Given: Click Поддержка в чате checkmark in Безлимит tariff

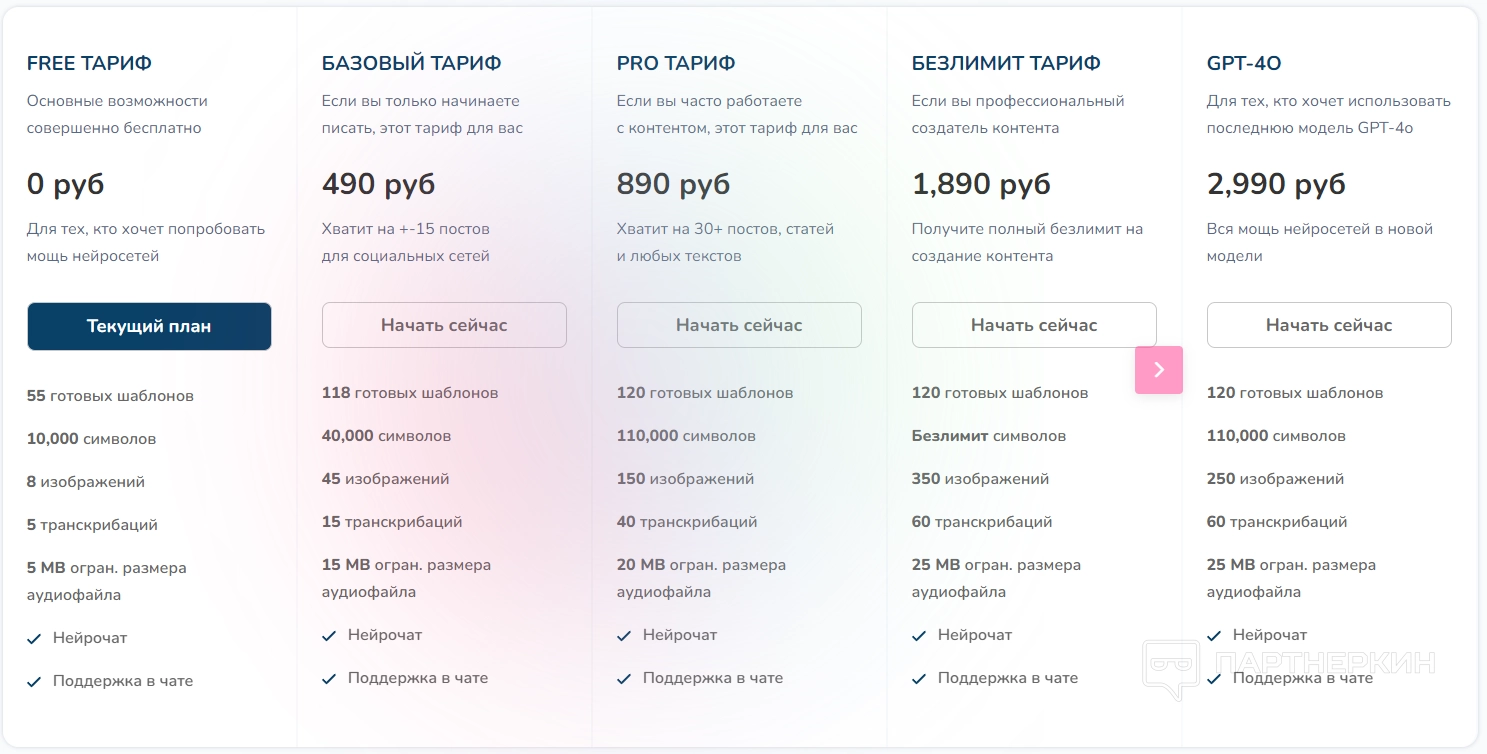Looking at the screenshot, I should pyautogui.click(x=919, y=678).
